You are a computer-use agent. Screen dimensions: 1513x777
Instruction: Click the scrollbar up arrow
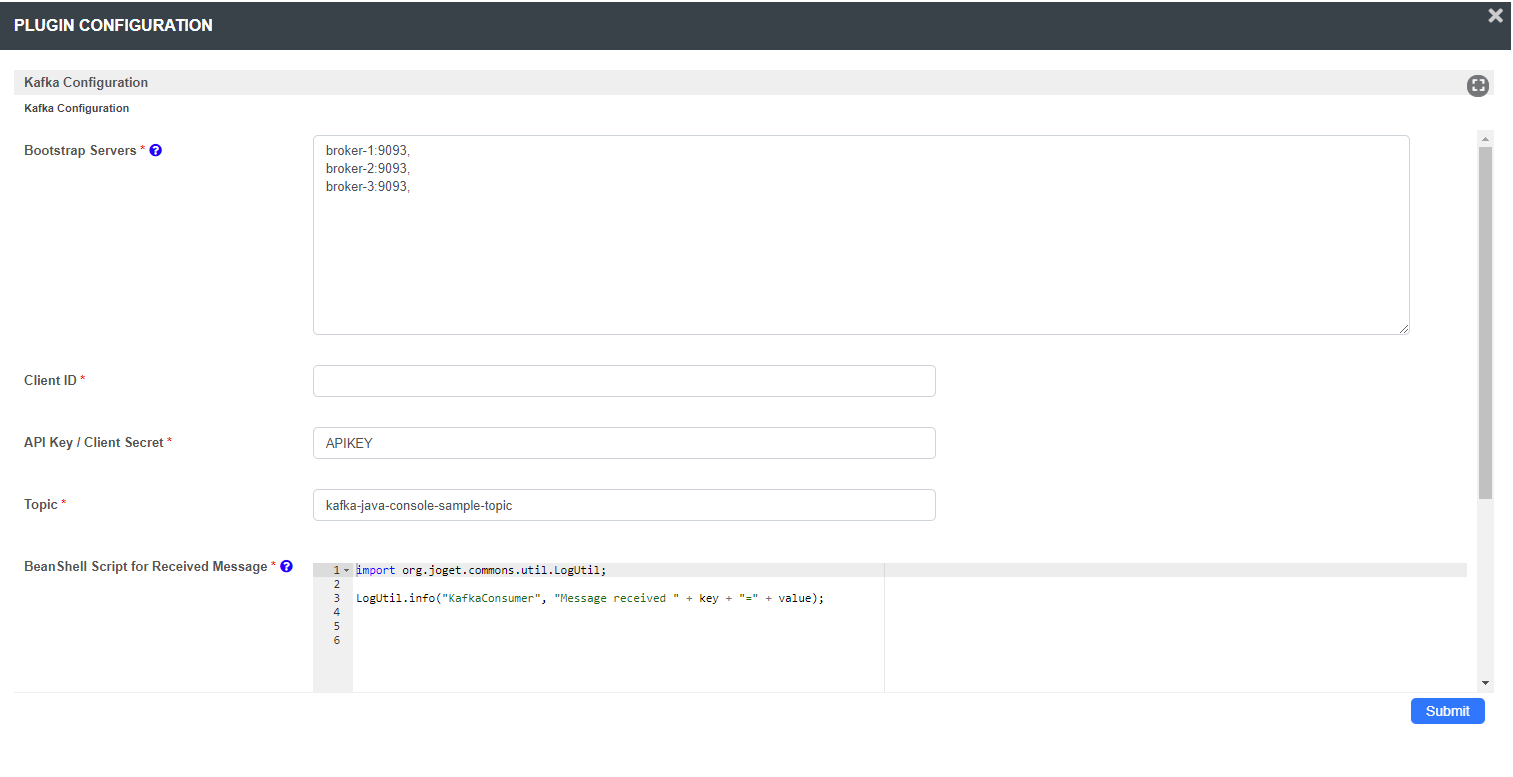point(1485,138)
